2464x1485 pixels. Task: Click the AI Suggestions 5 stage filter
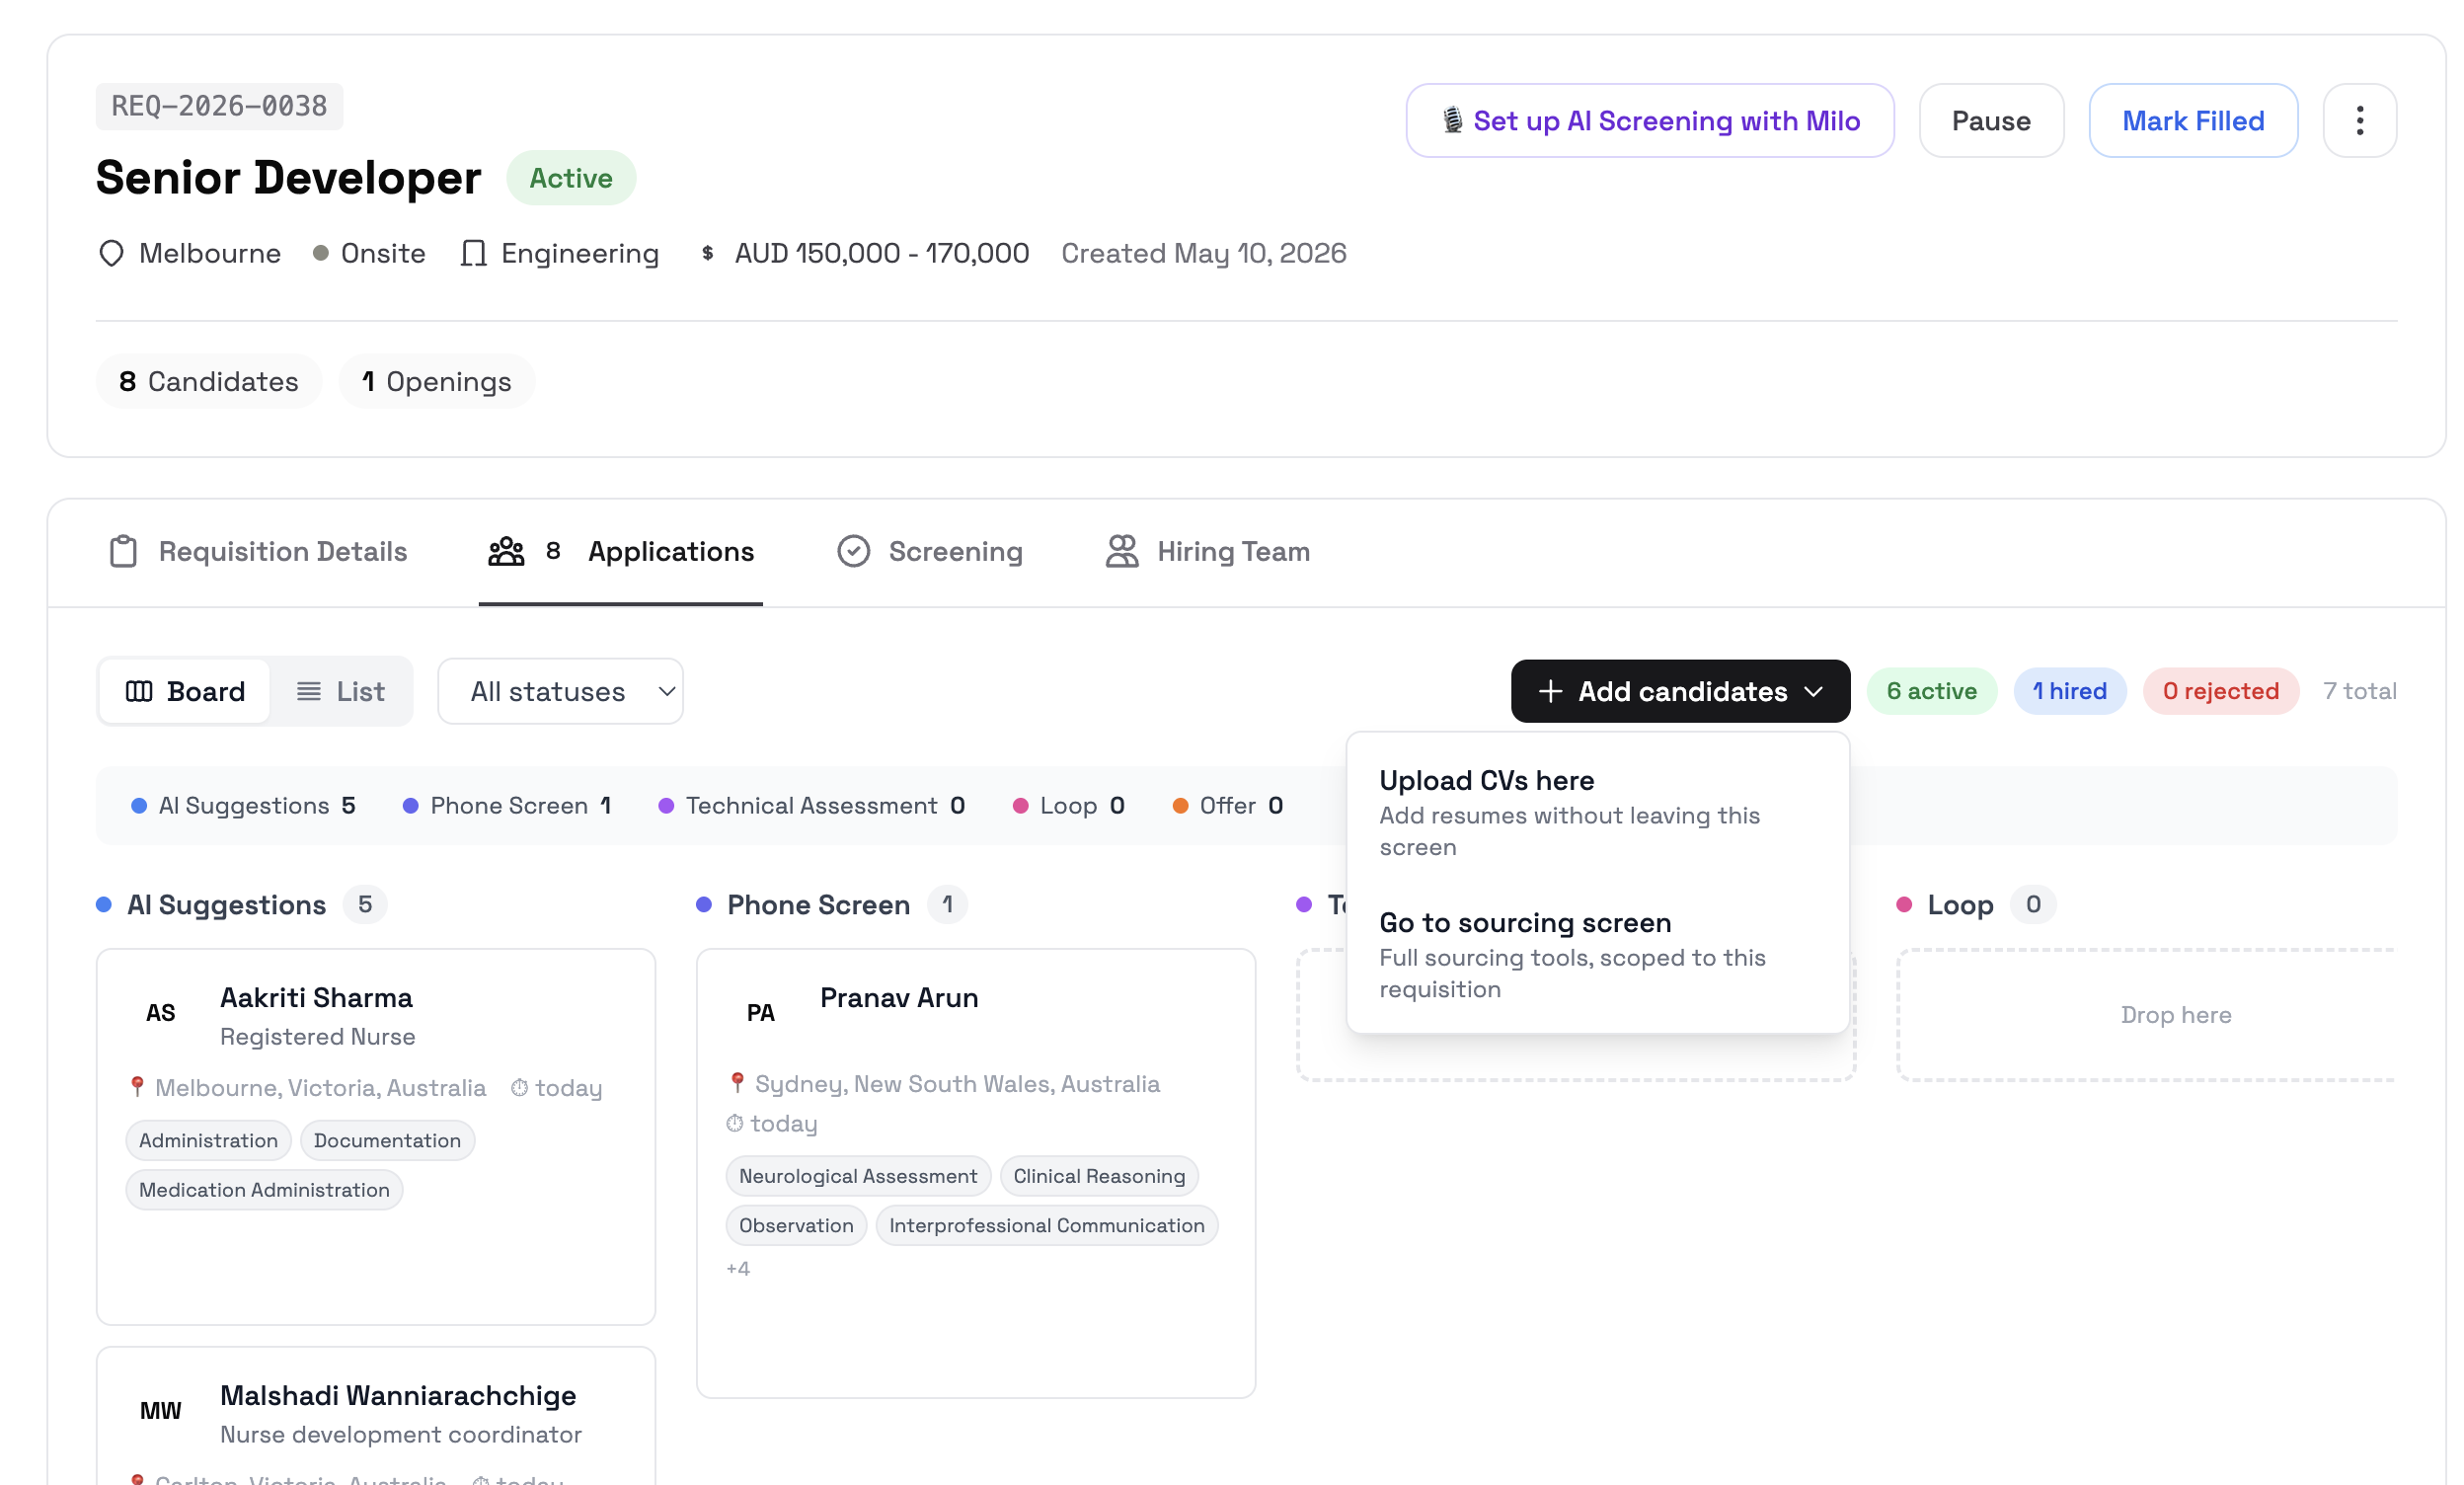[243, 805]
